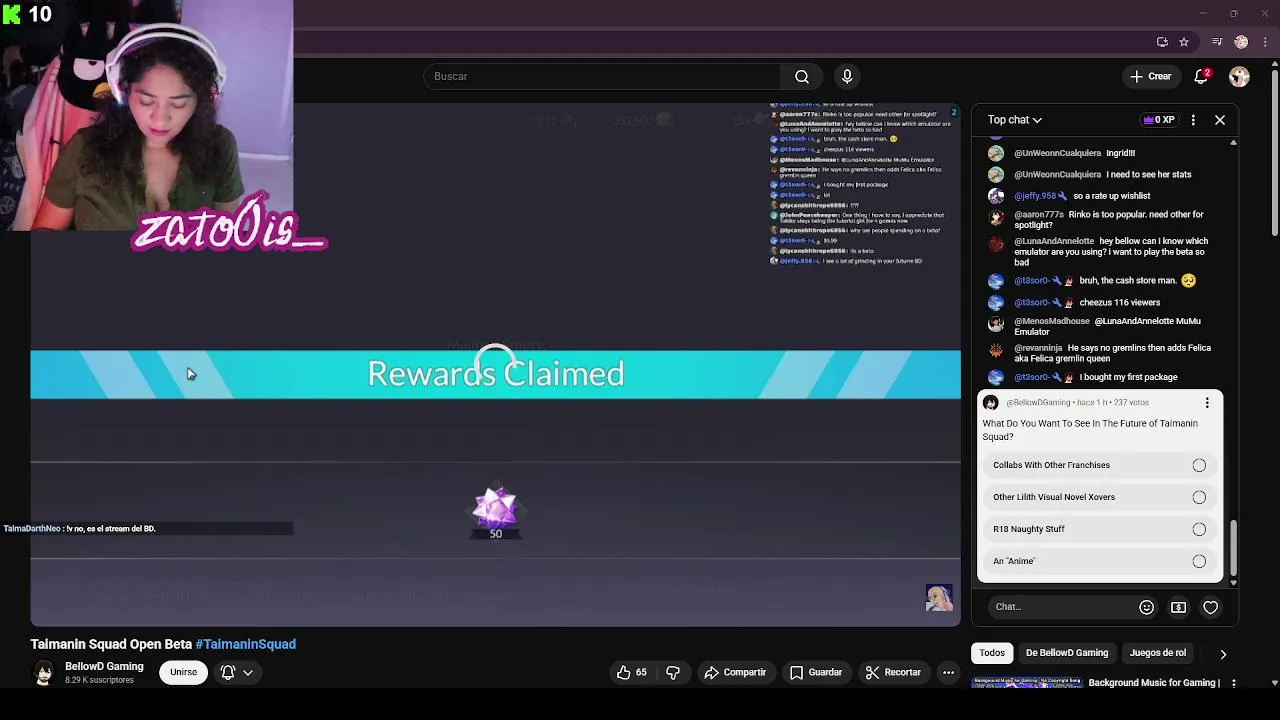Viewport: 1280px width, 720px height.
Task: Click the BellowD Gaming channel avatar
Action: click(x=43, y=673)
